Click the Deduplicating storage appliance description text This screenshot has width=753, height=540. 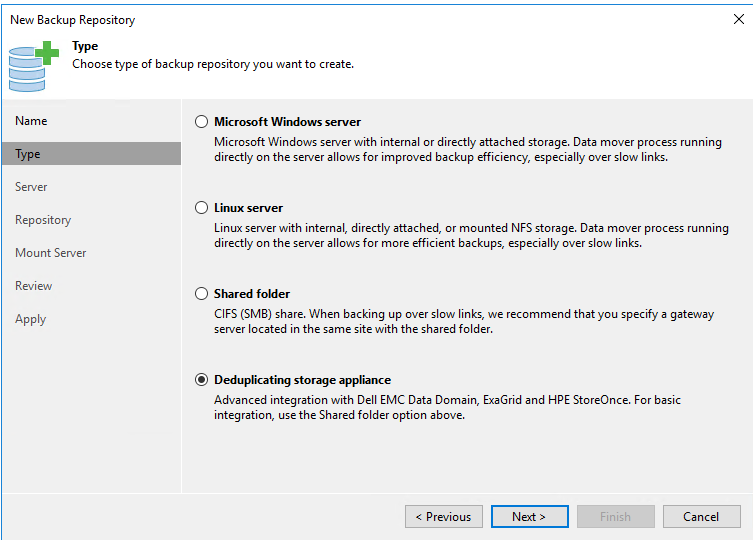click(x=447, y=407)
